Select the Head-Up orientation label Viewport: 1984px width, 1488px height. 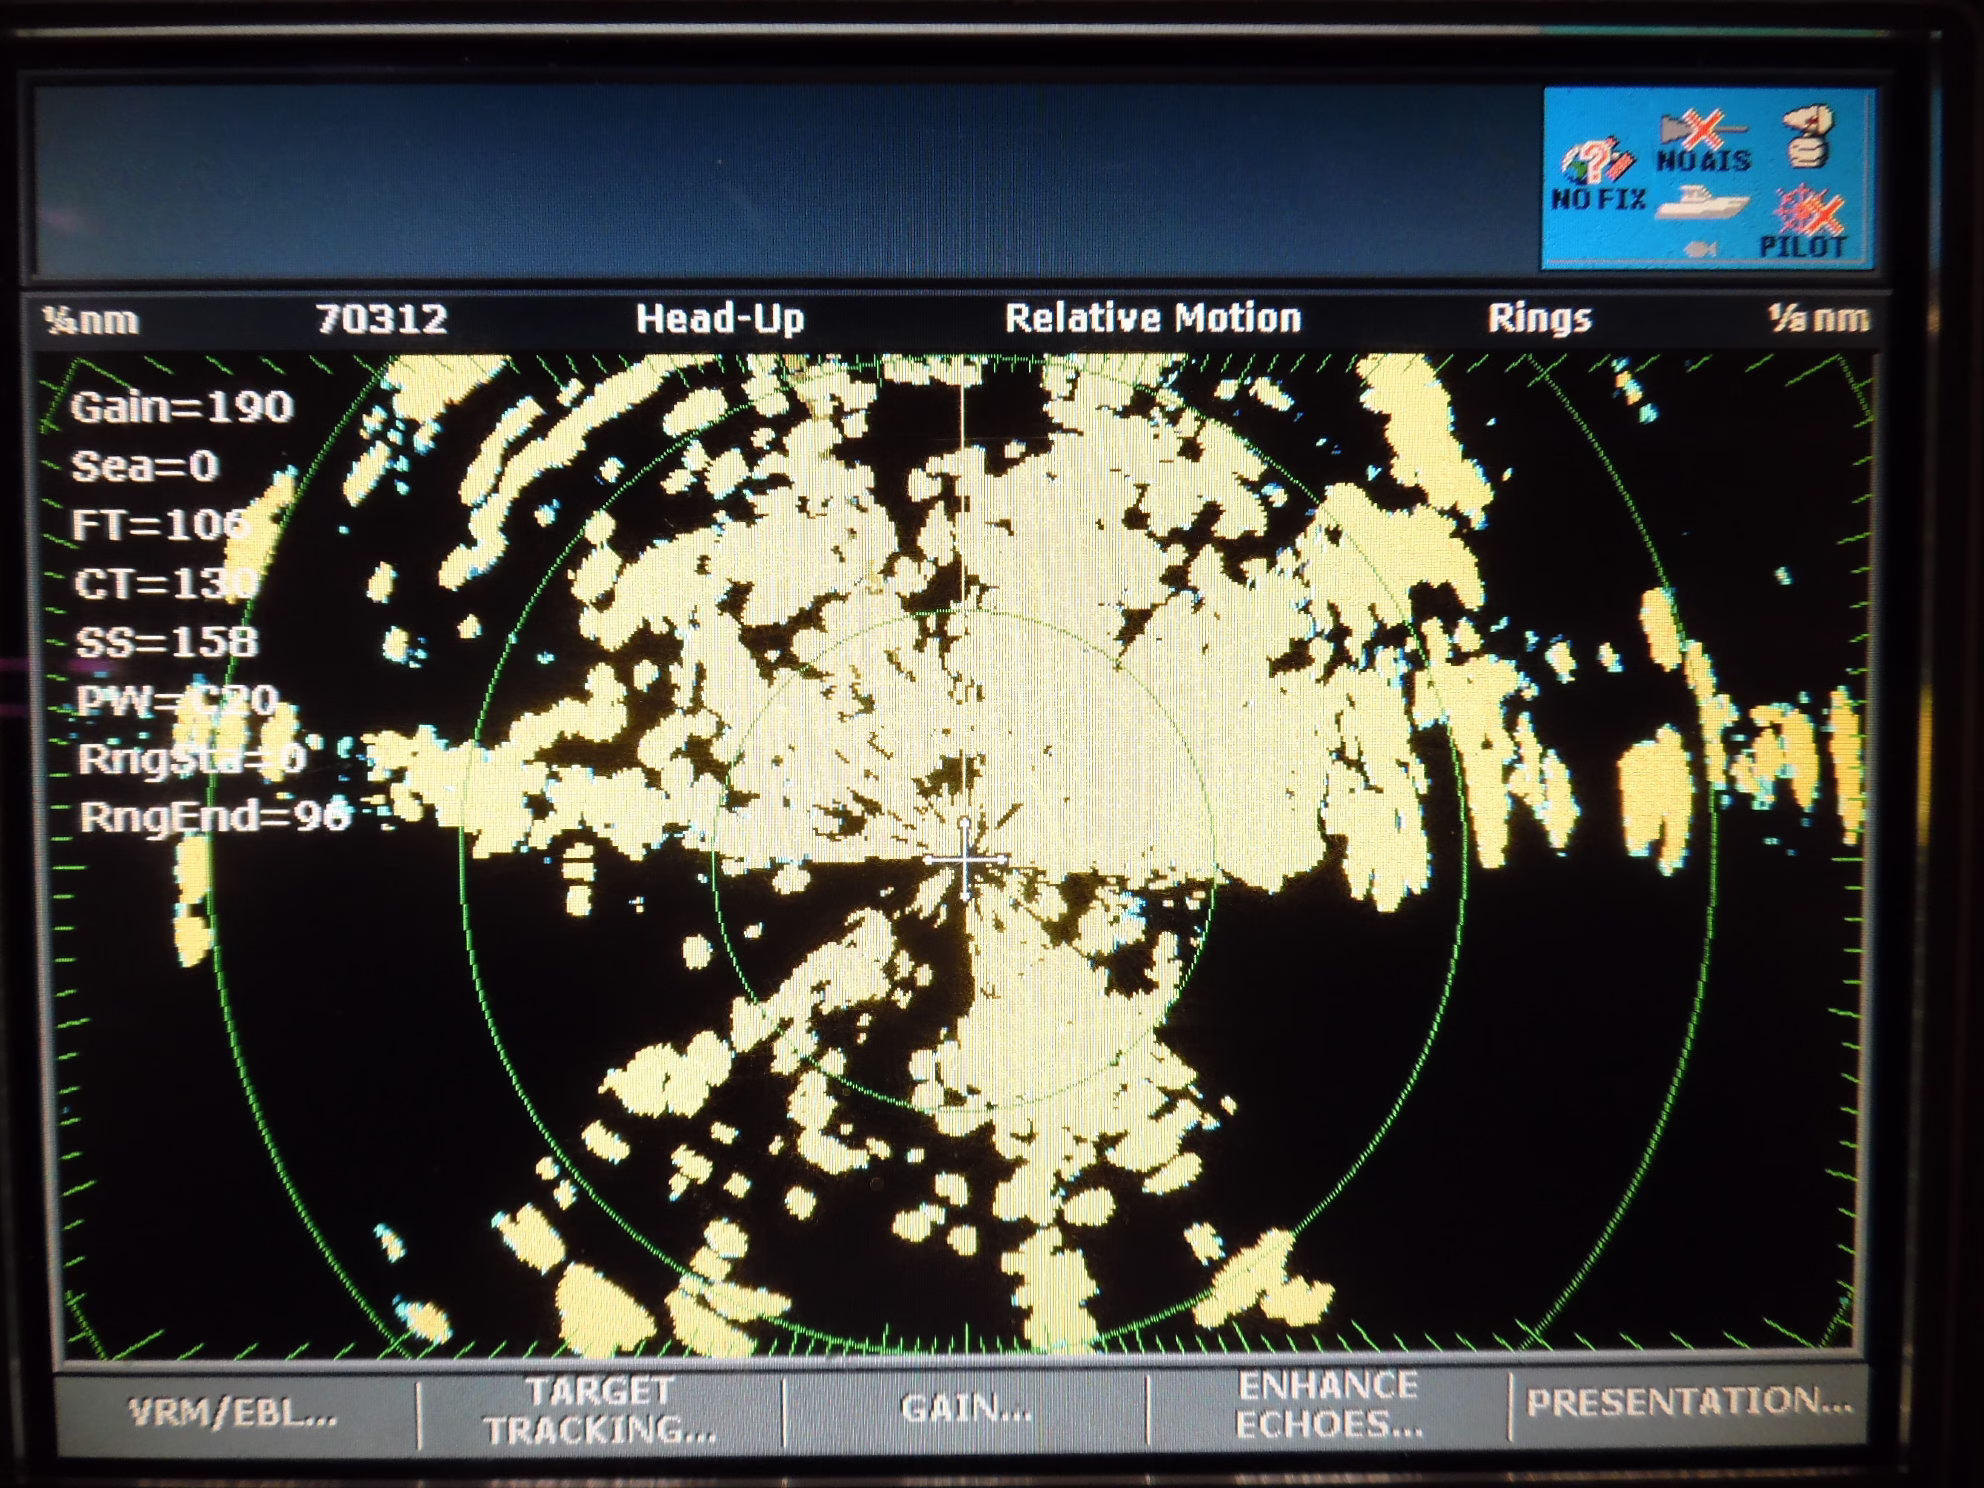pos(720,319)
